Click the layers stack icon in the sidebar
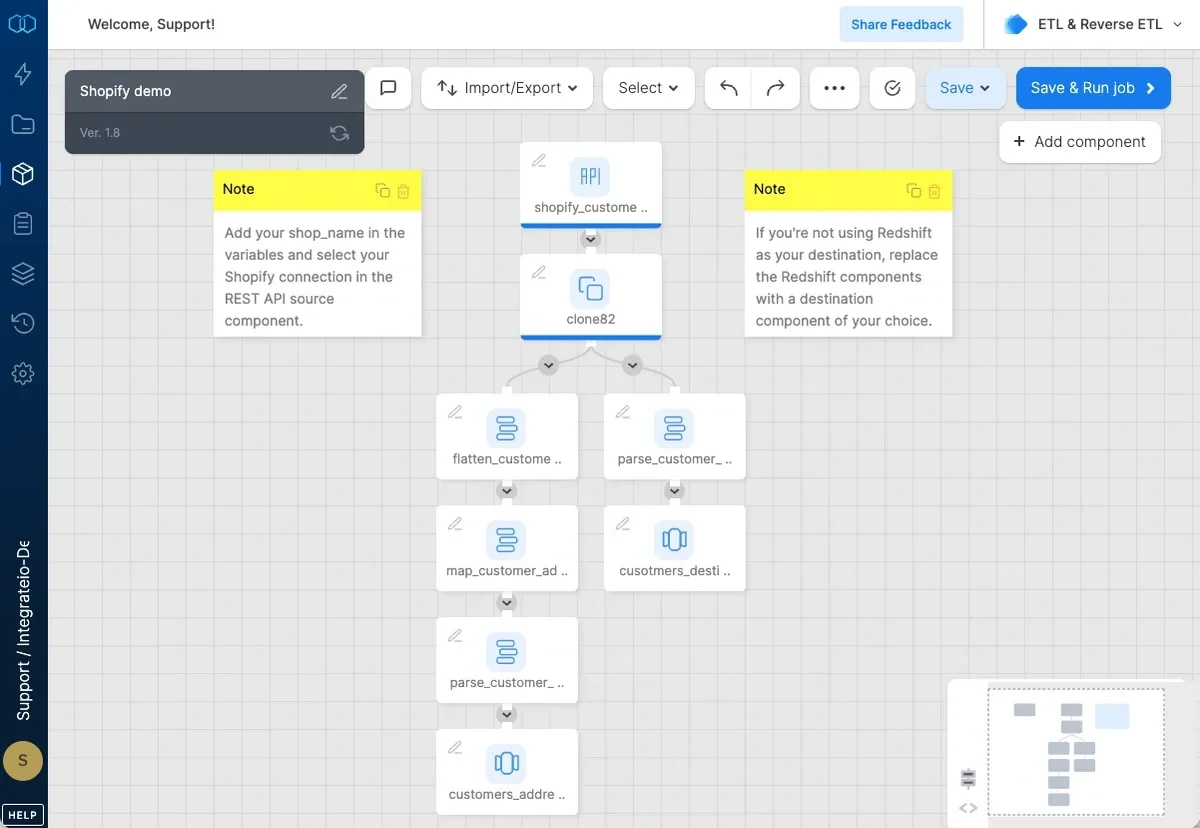The height and width of the screenshot is (828, 1200). (x=23, y=273)
